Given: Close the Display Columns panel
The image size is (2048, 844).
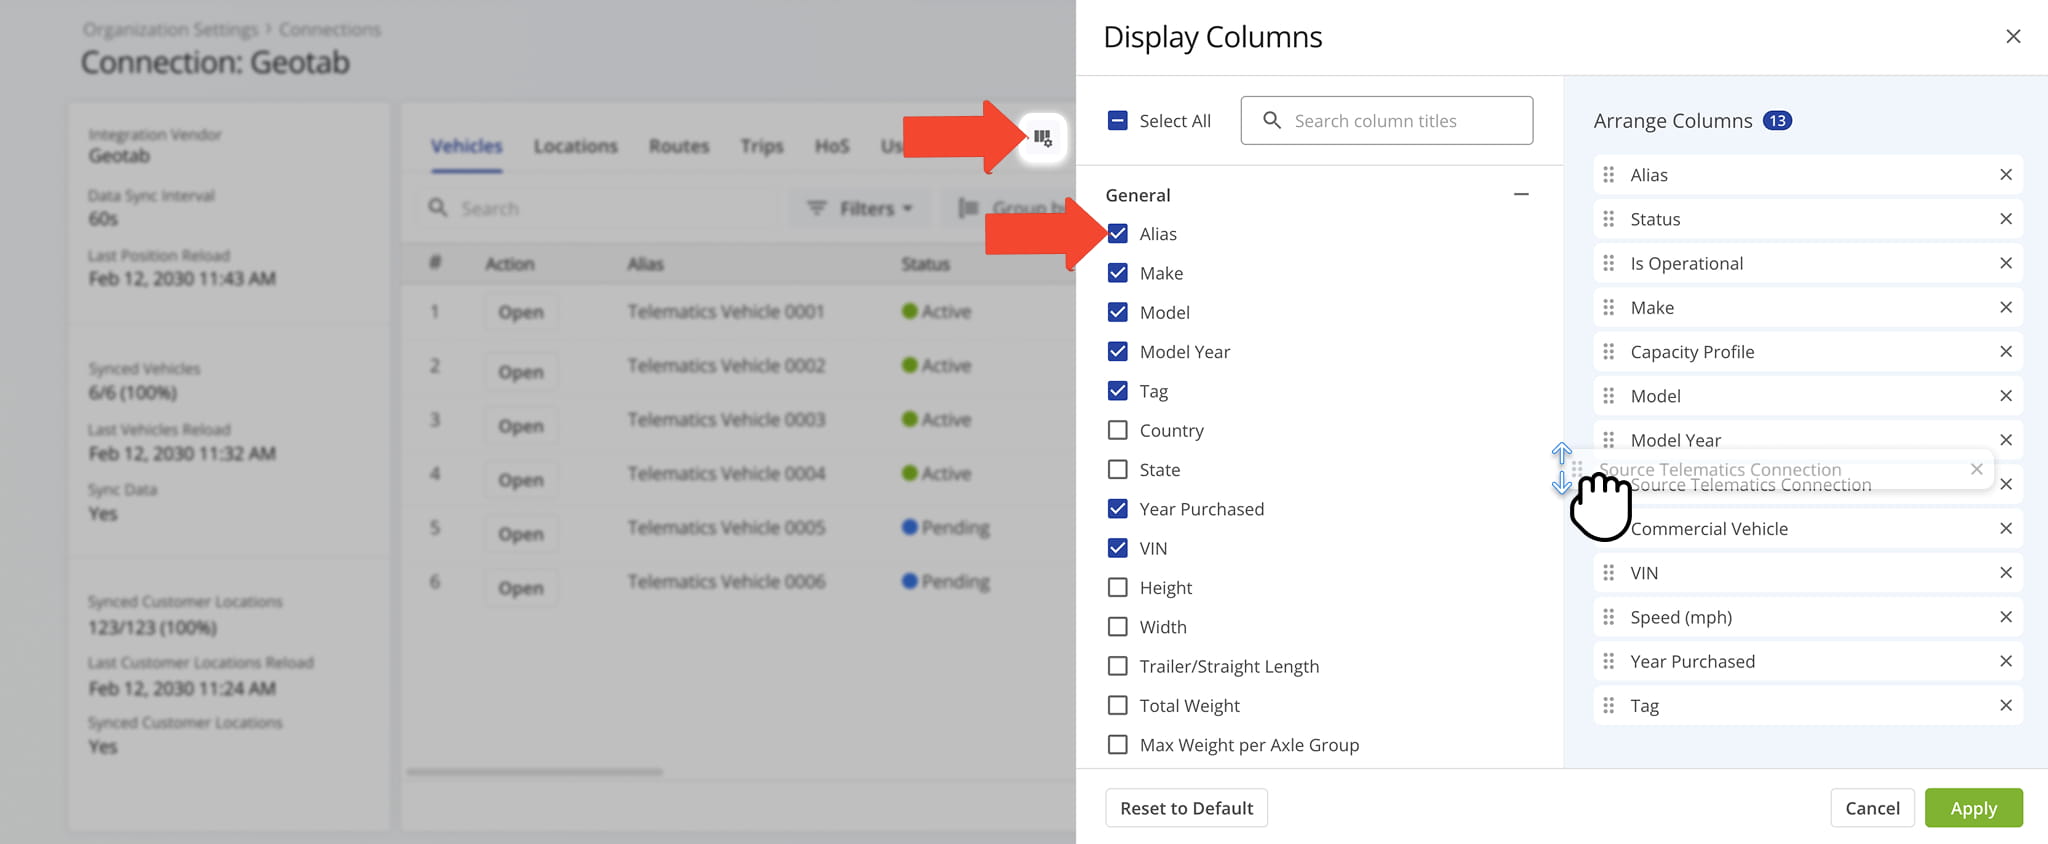Looking at the screenshot, I should (2013, 37).
